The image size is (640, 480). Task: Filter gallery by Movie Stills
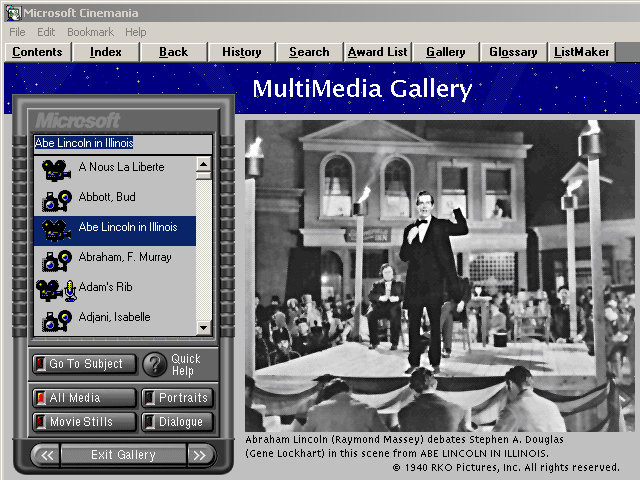(84, 422)
